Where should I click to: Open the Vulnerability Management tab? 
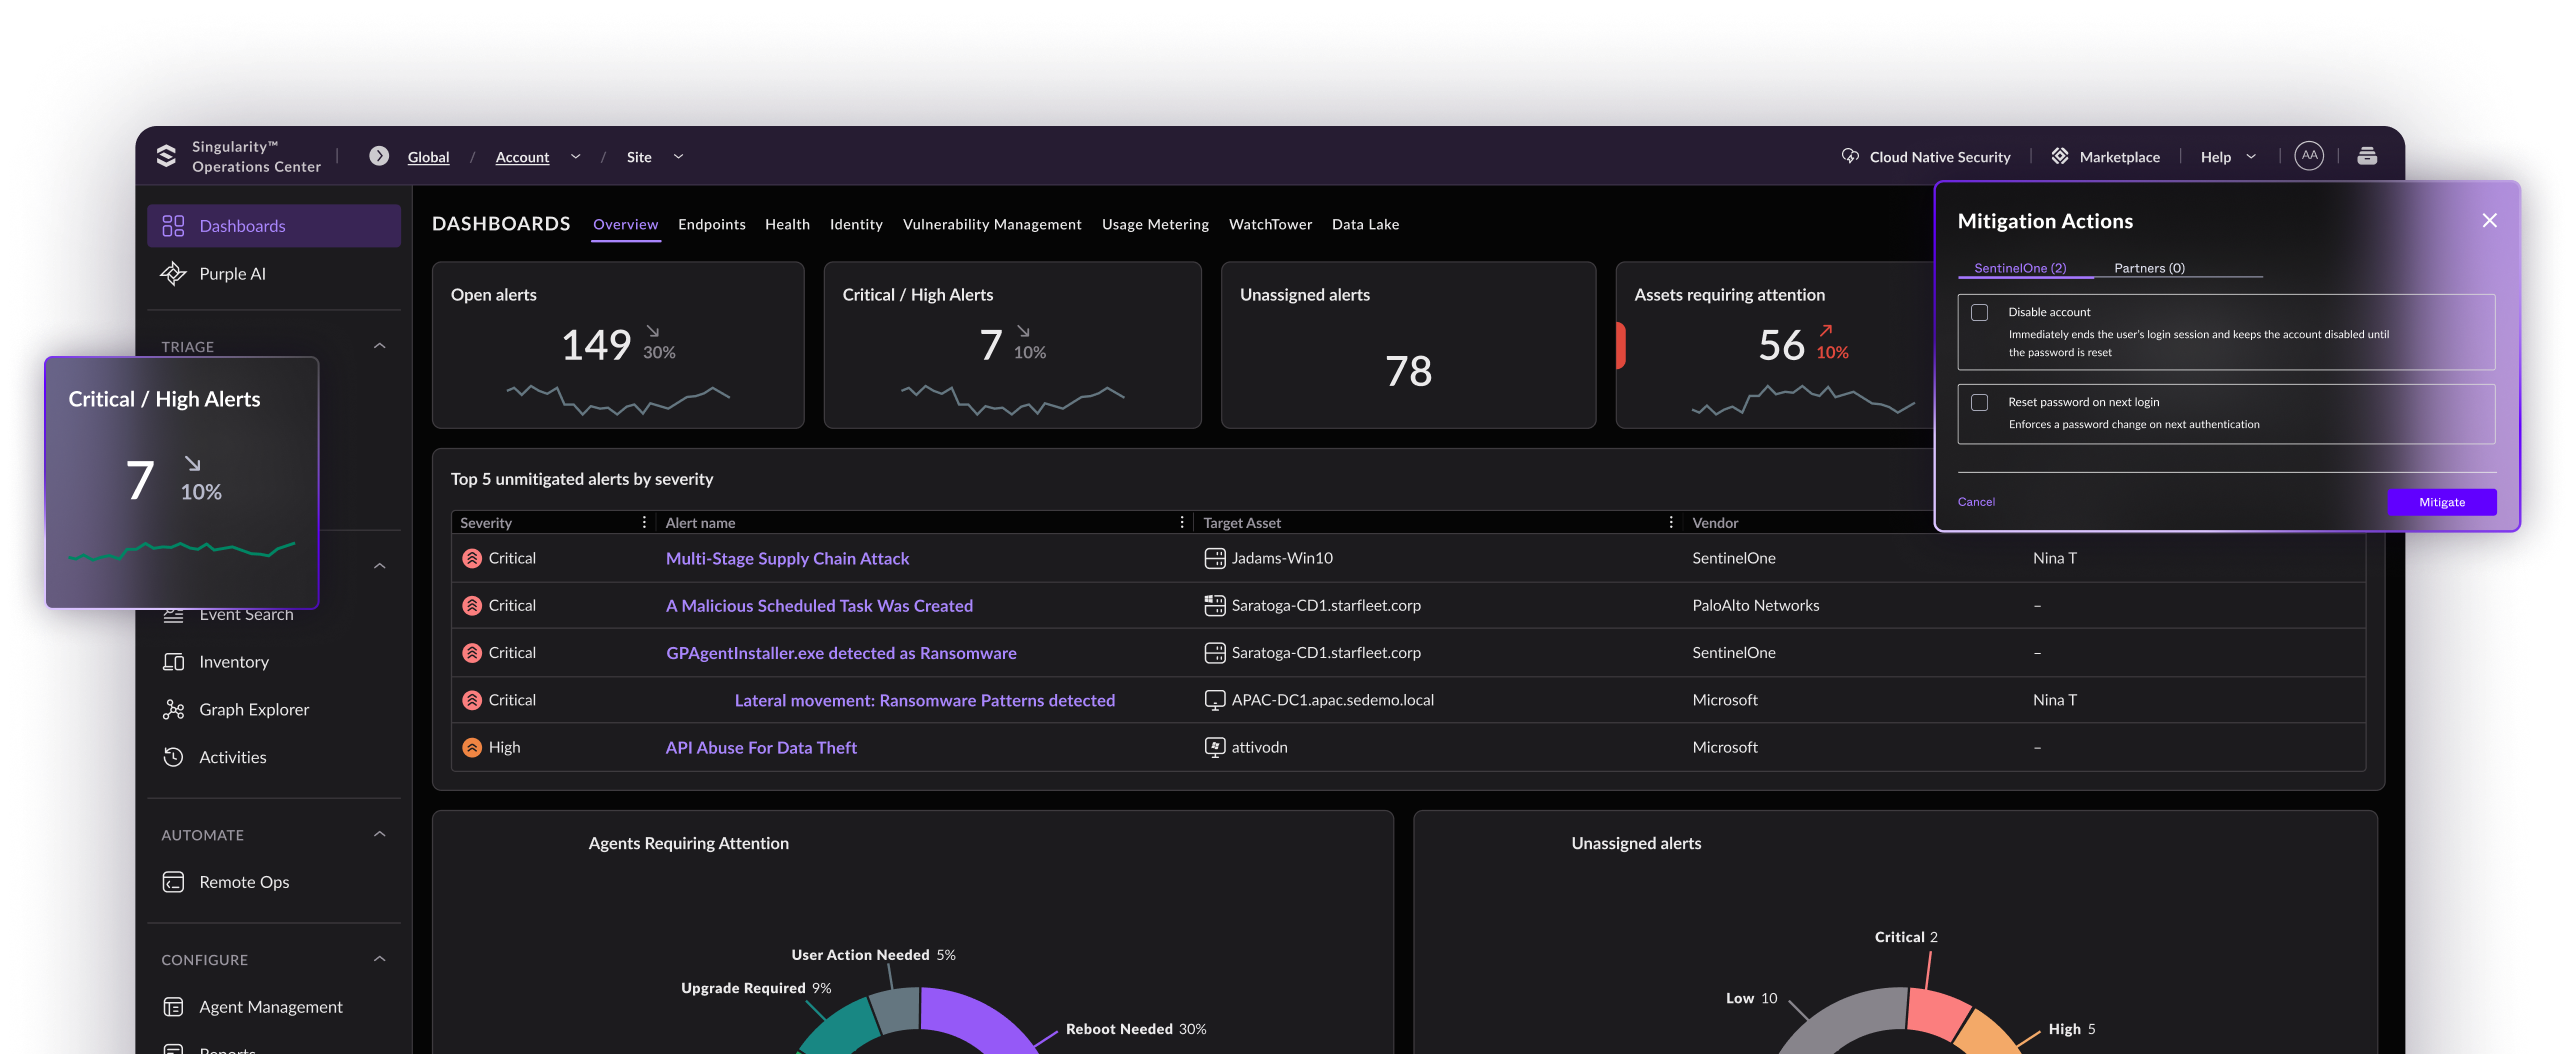point(992,224)
